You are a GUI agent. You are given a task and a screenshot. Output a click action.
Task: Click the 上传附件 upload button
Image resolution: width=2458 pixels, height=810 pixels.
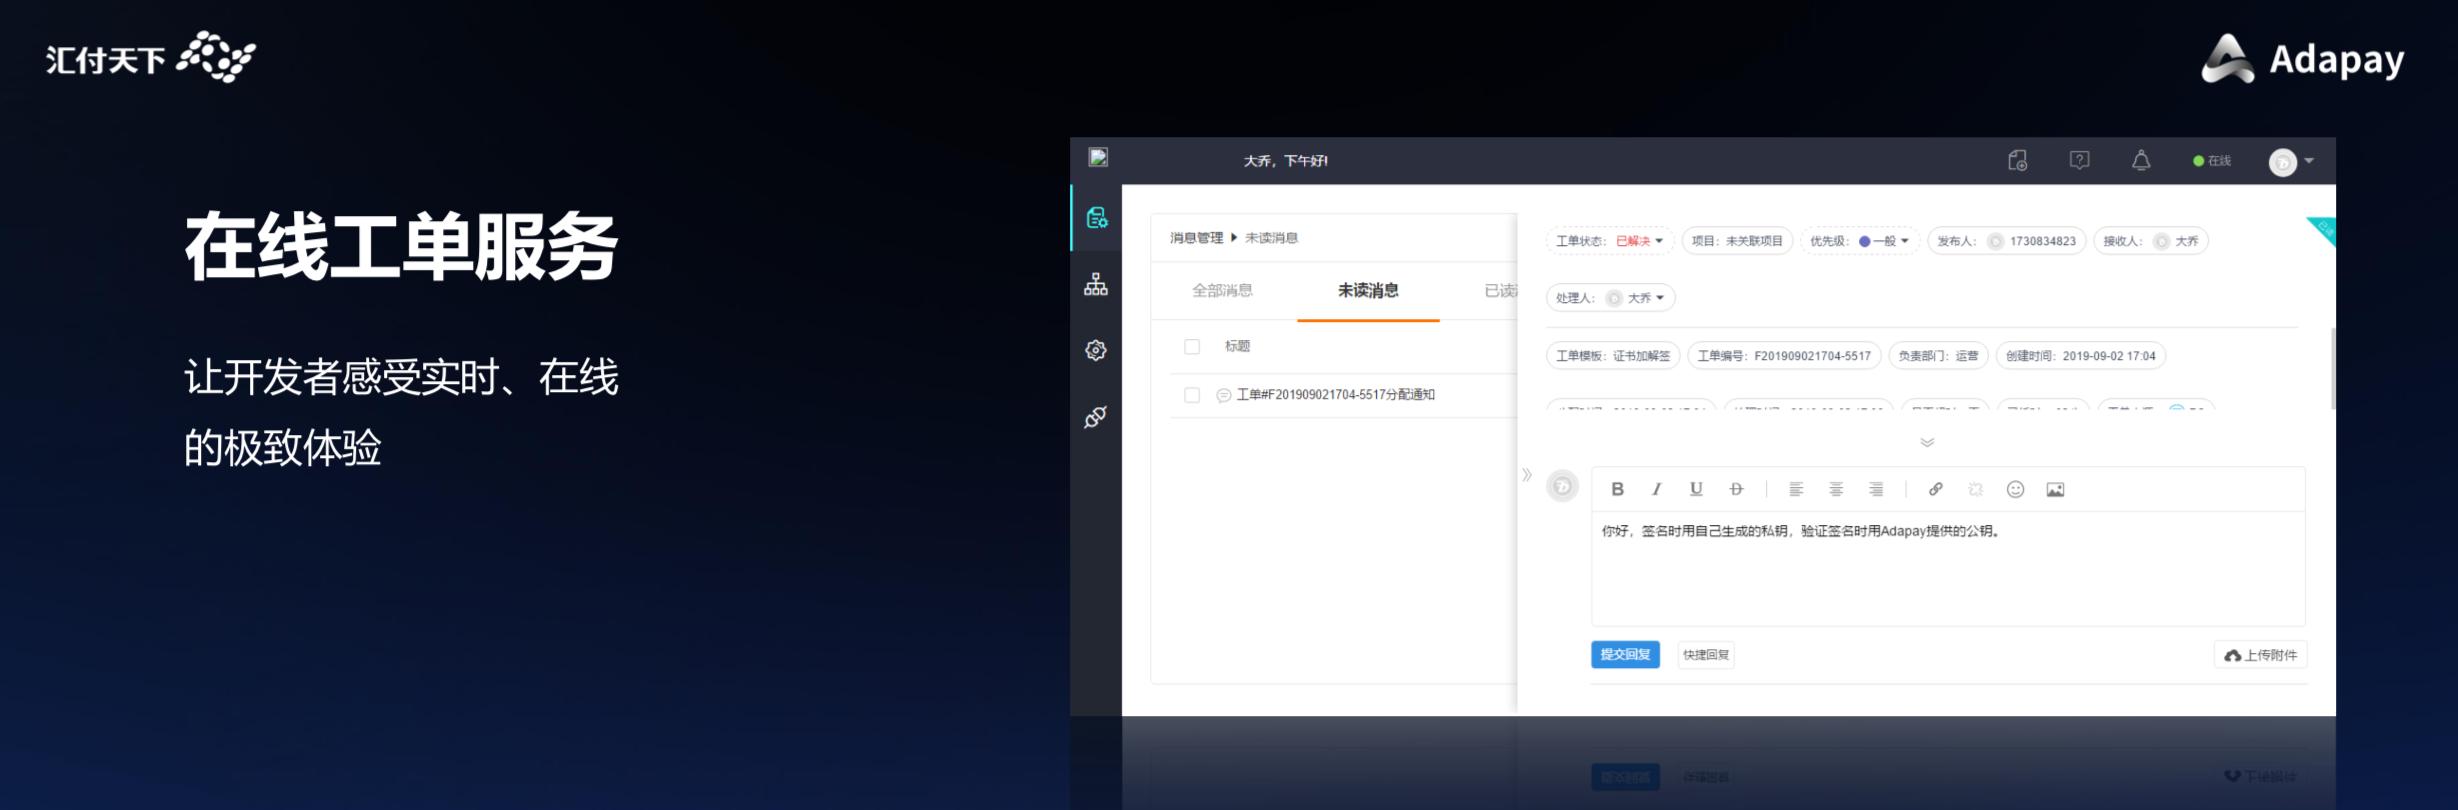[x=2260, y=655]
